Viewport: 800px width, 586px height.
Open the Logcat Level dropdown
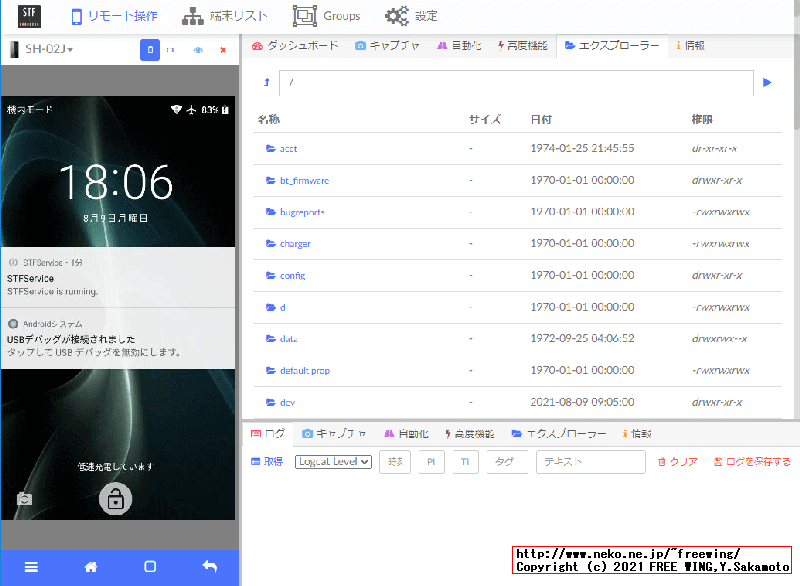point(334,462)
